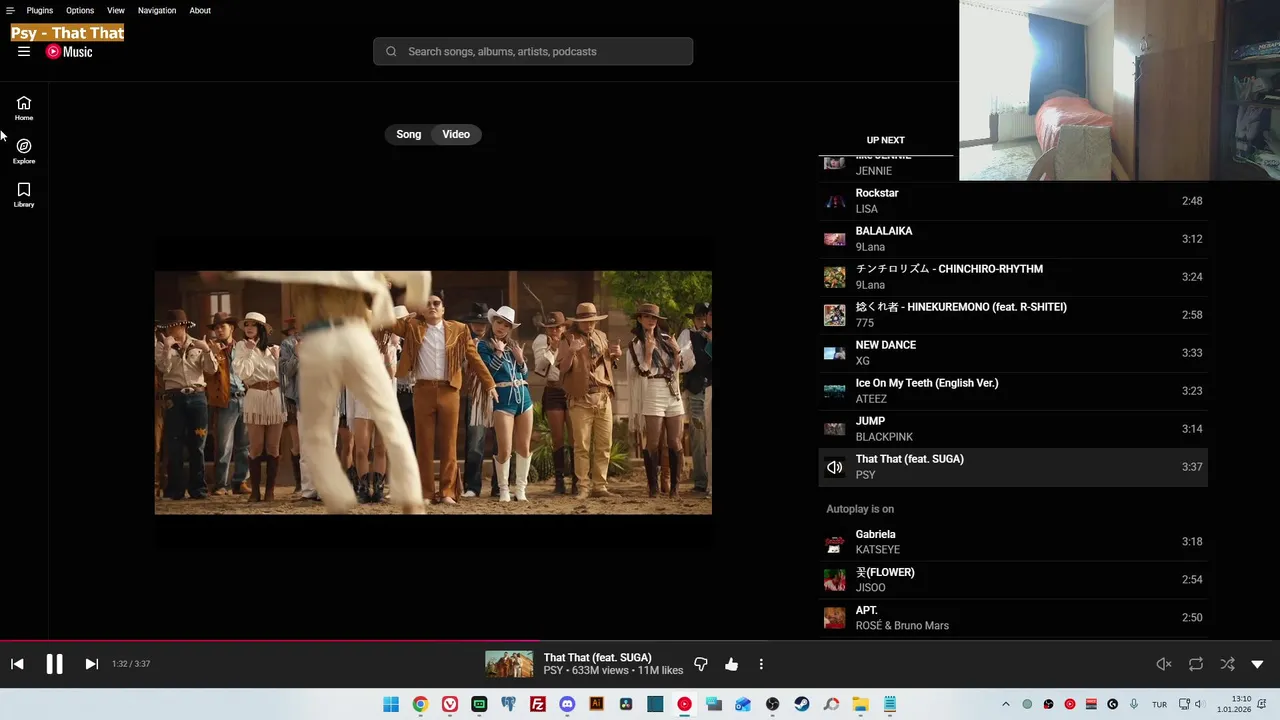Play Gabriela by KATSEYE from autoplay
Image resolution: width=1280 pixels, height=720 pixels.
point(1013,542)
